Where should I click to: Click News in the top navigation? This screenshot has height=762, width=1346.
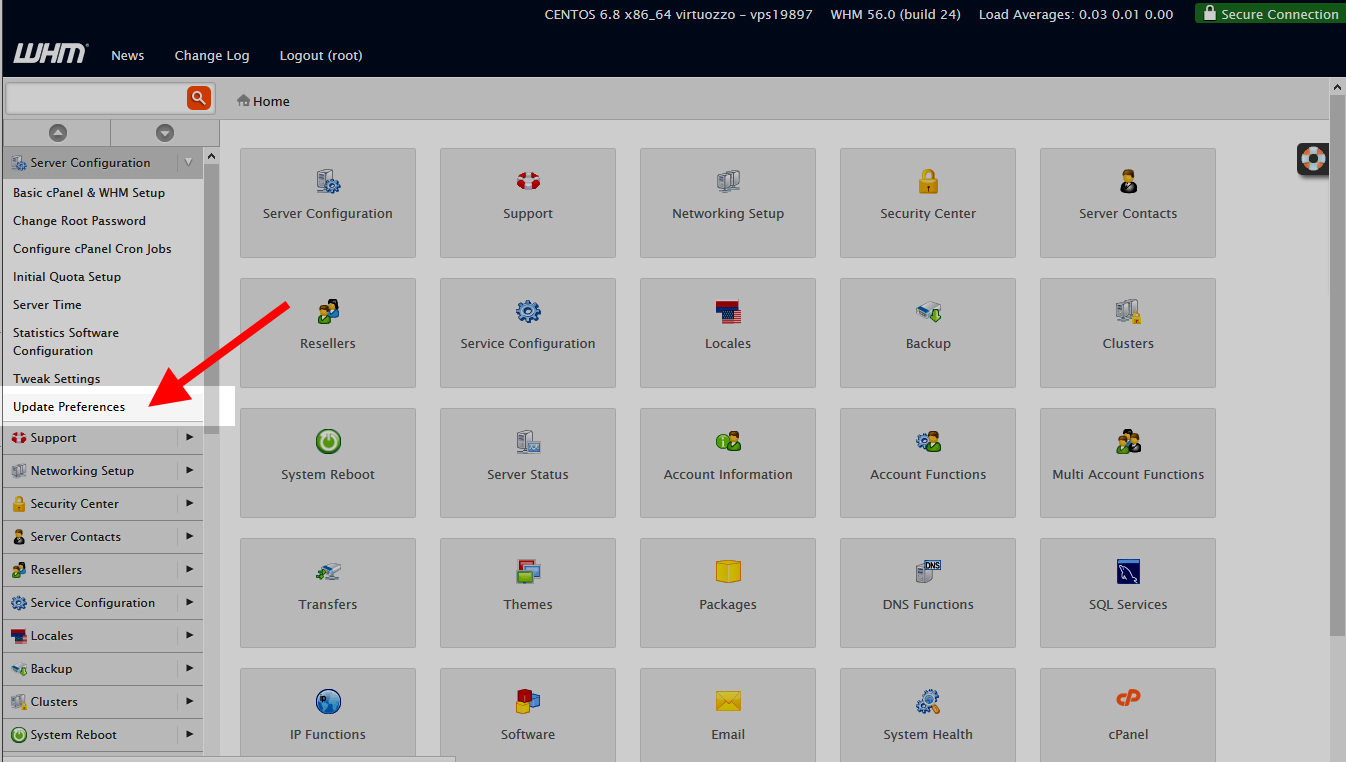pos(128,56)
